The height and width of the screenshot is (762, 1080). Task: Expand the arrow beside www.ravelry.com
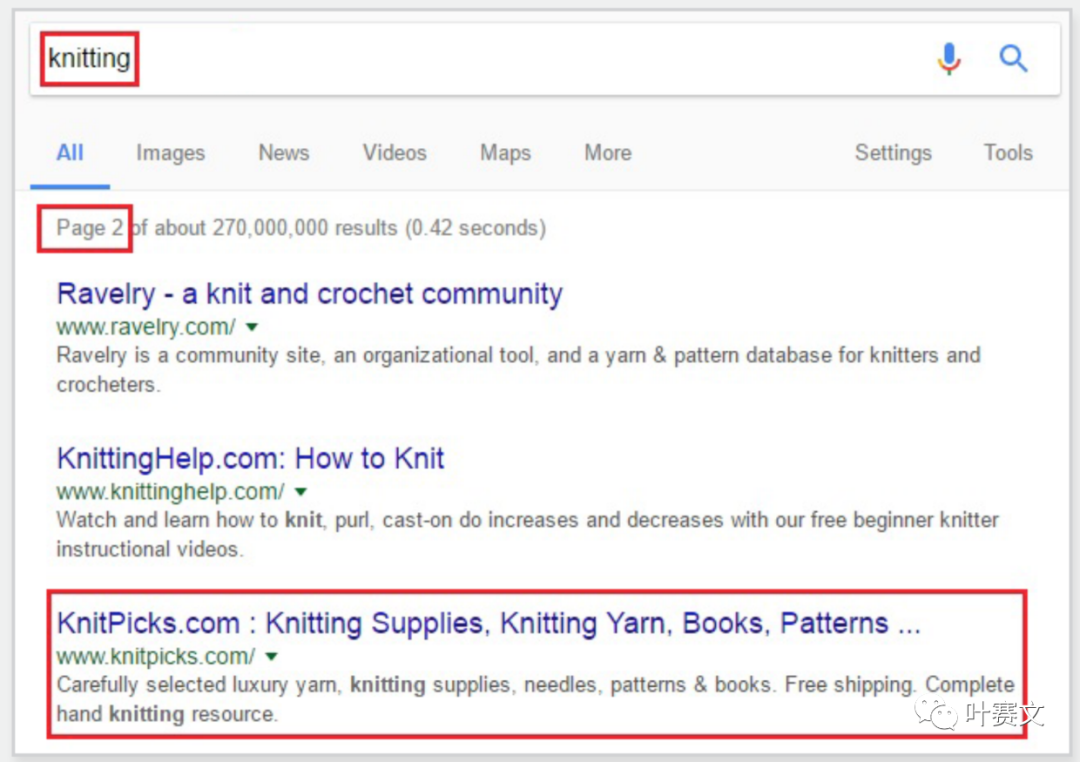coord(252,327)
